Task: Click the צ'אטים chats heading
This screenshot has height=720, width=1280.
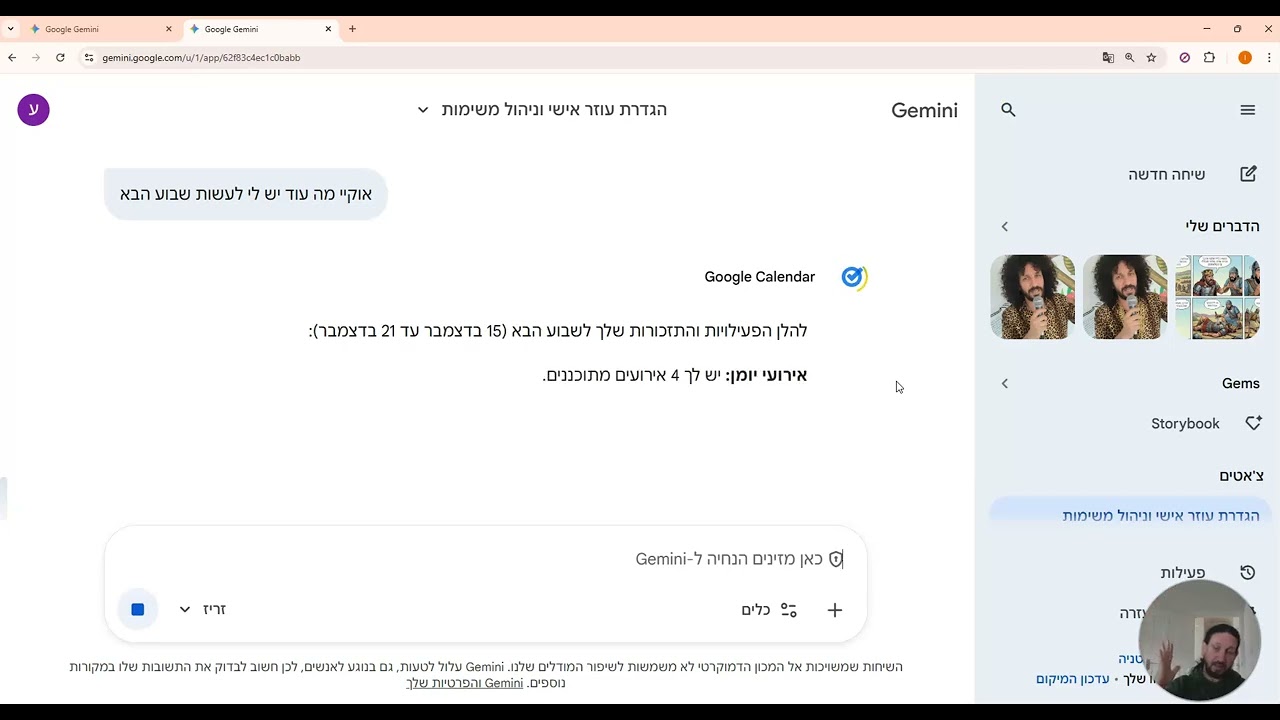Action: [x=1240, y=476]
